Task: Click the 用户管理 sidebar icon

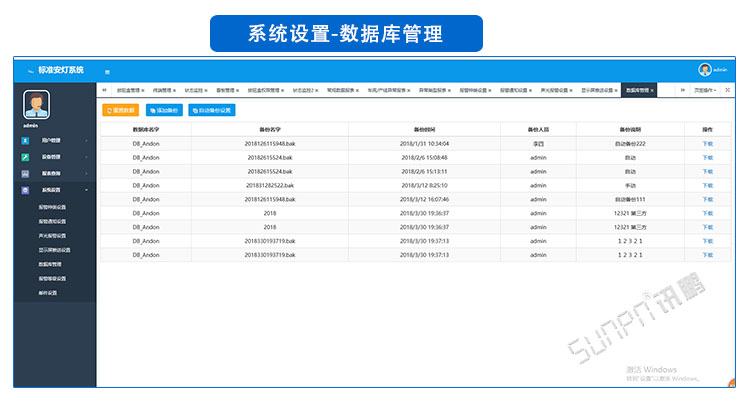Action: point(25,141)
